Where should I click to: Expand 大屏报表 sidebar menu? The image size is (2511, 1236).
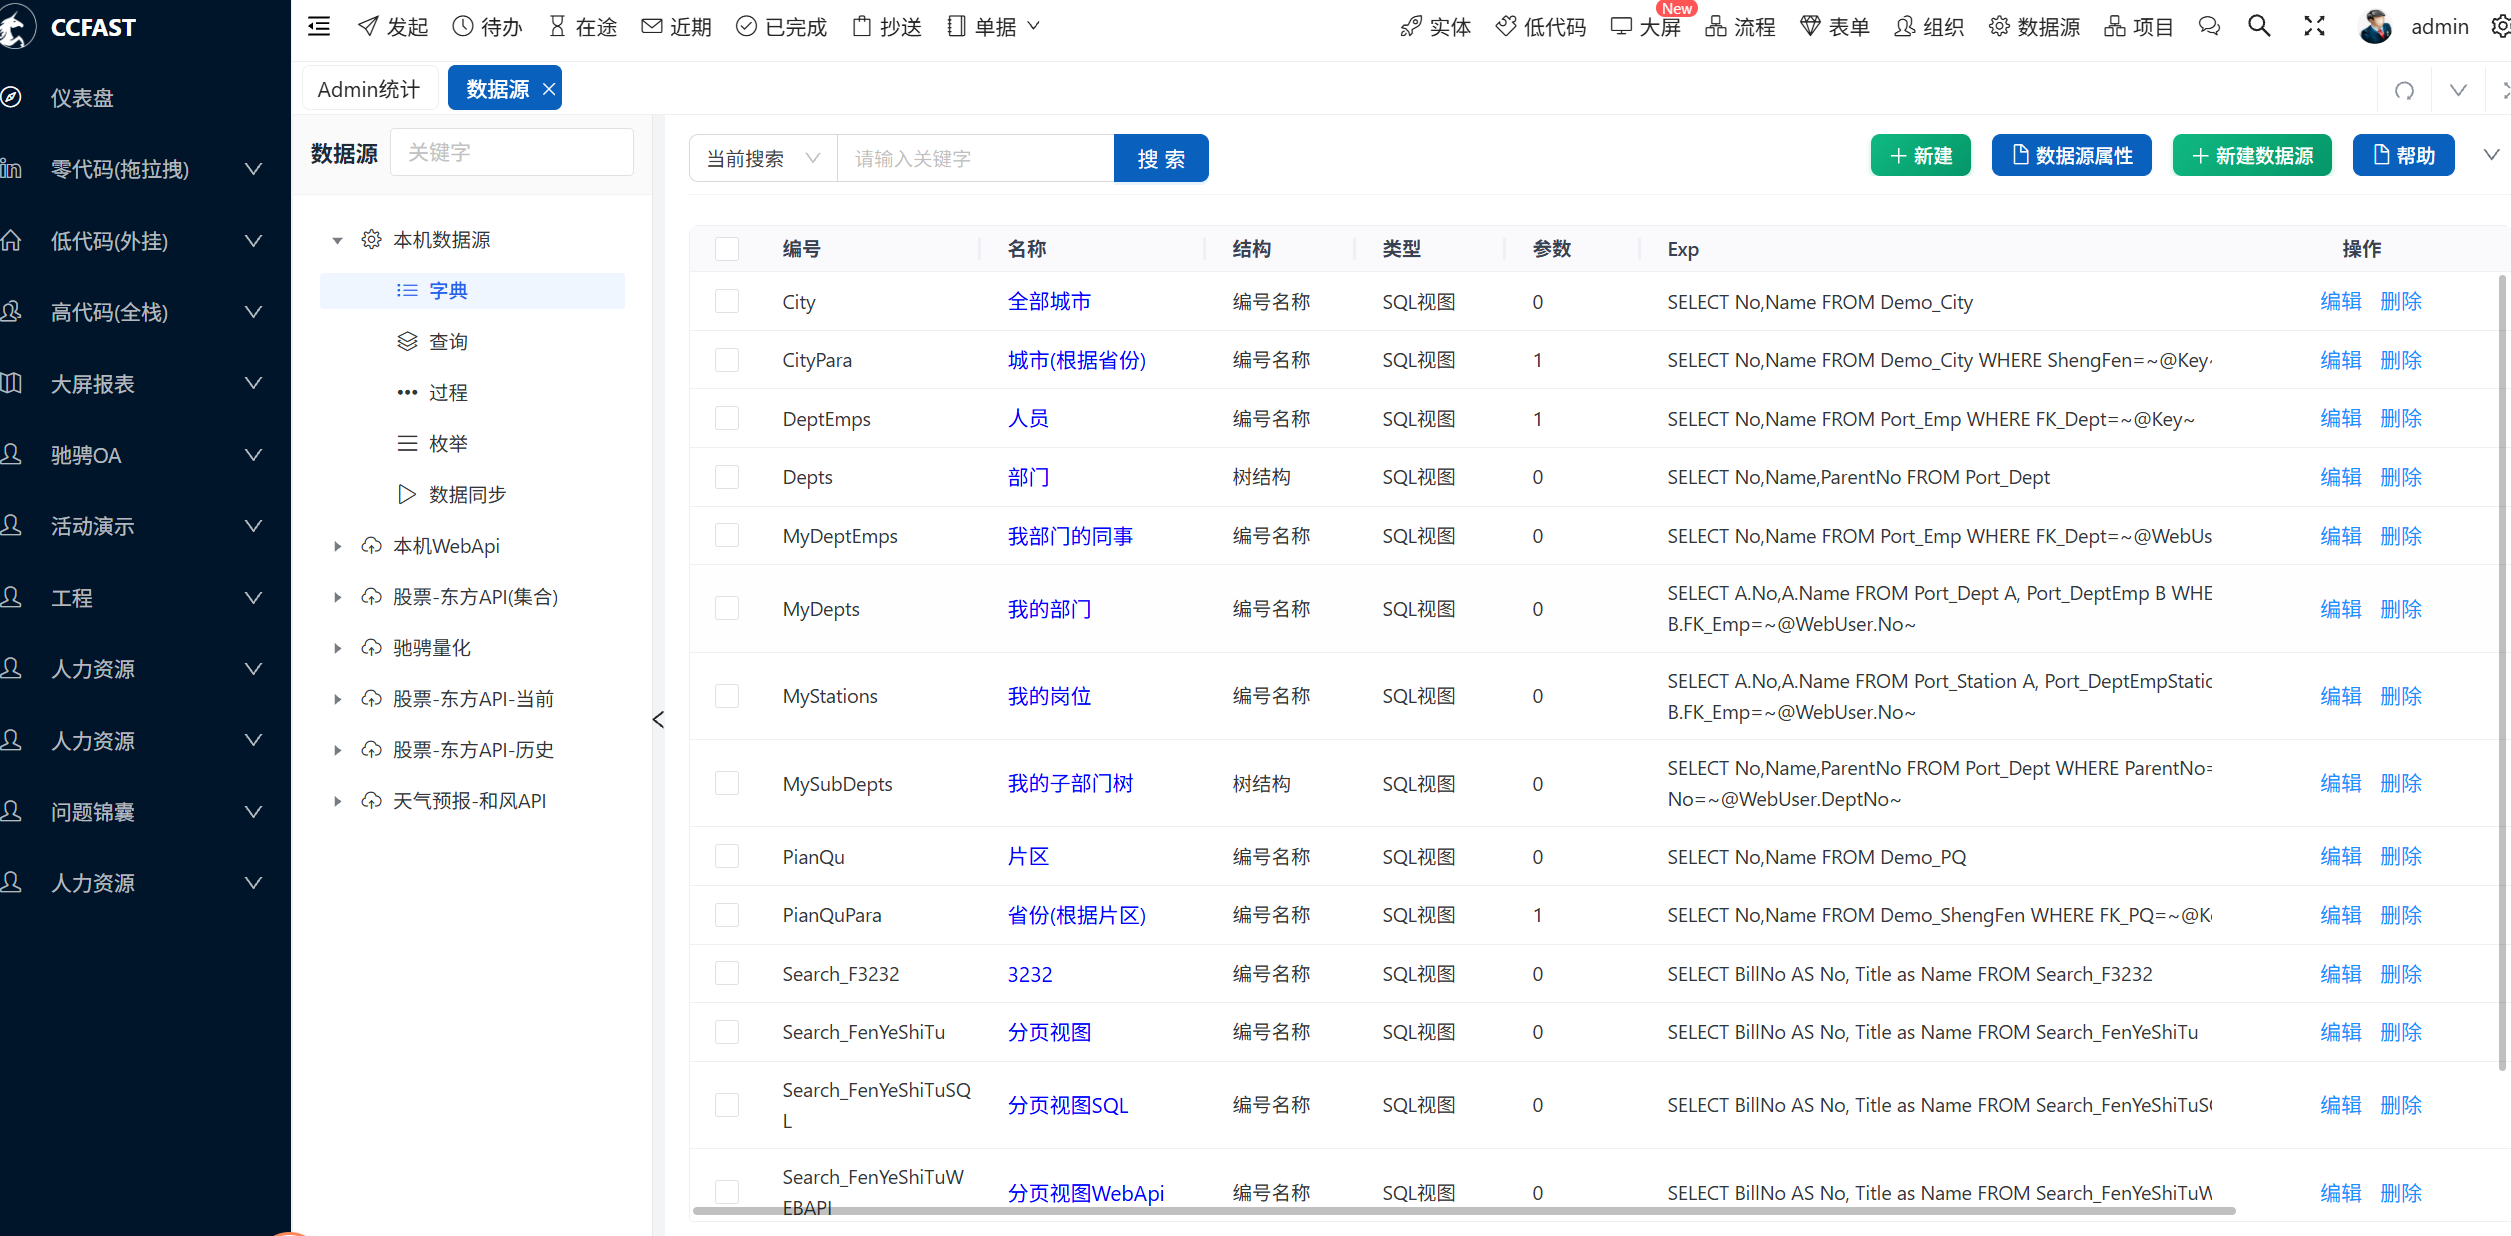pyautogui.click(x=145, y=384)
